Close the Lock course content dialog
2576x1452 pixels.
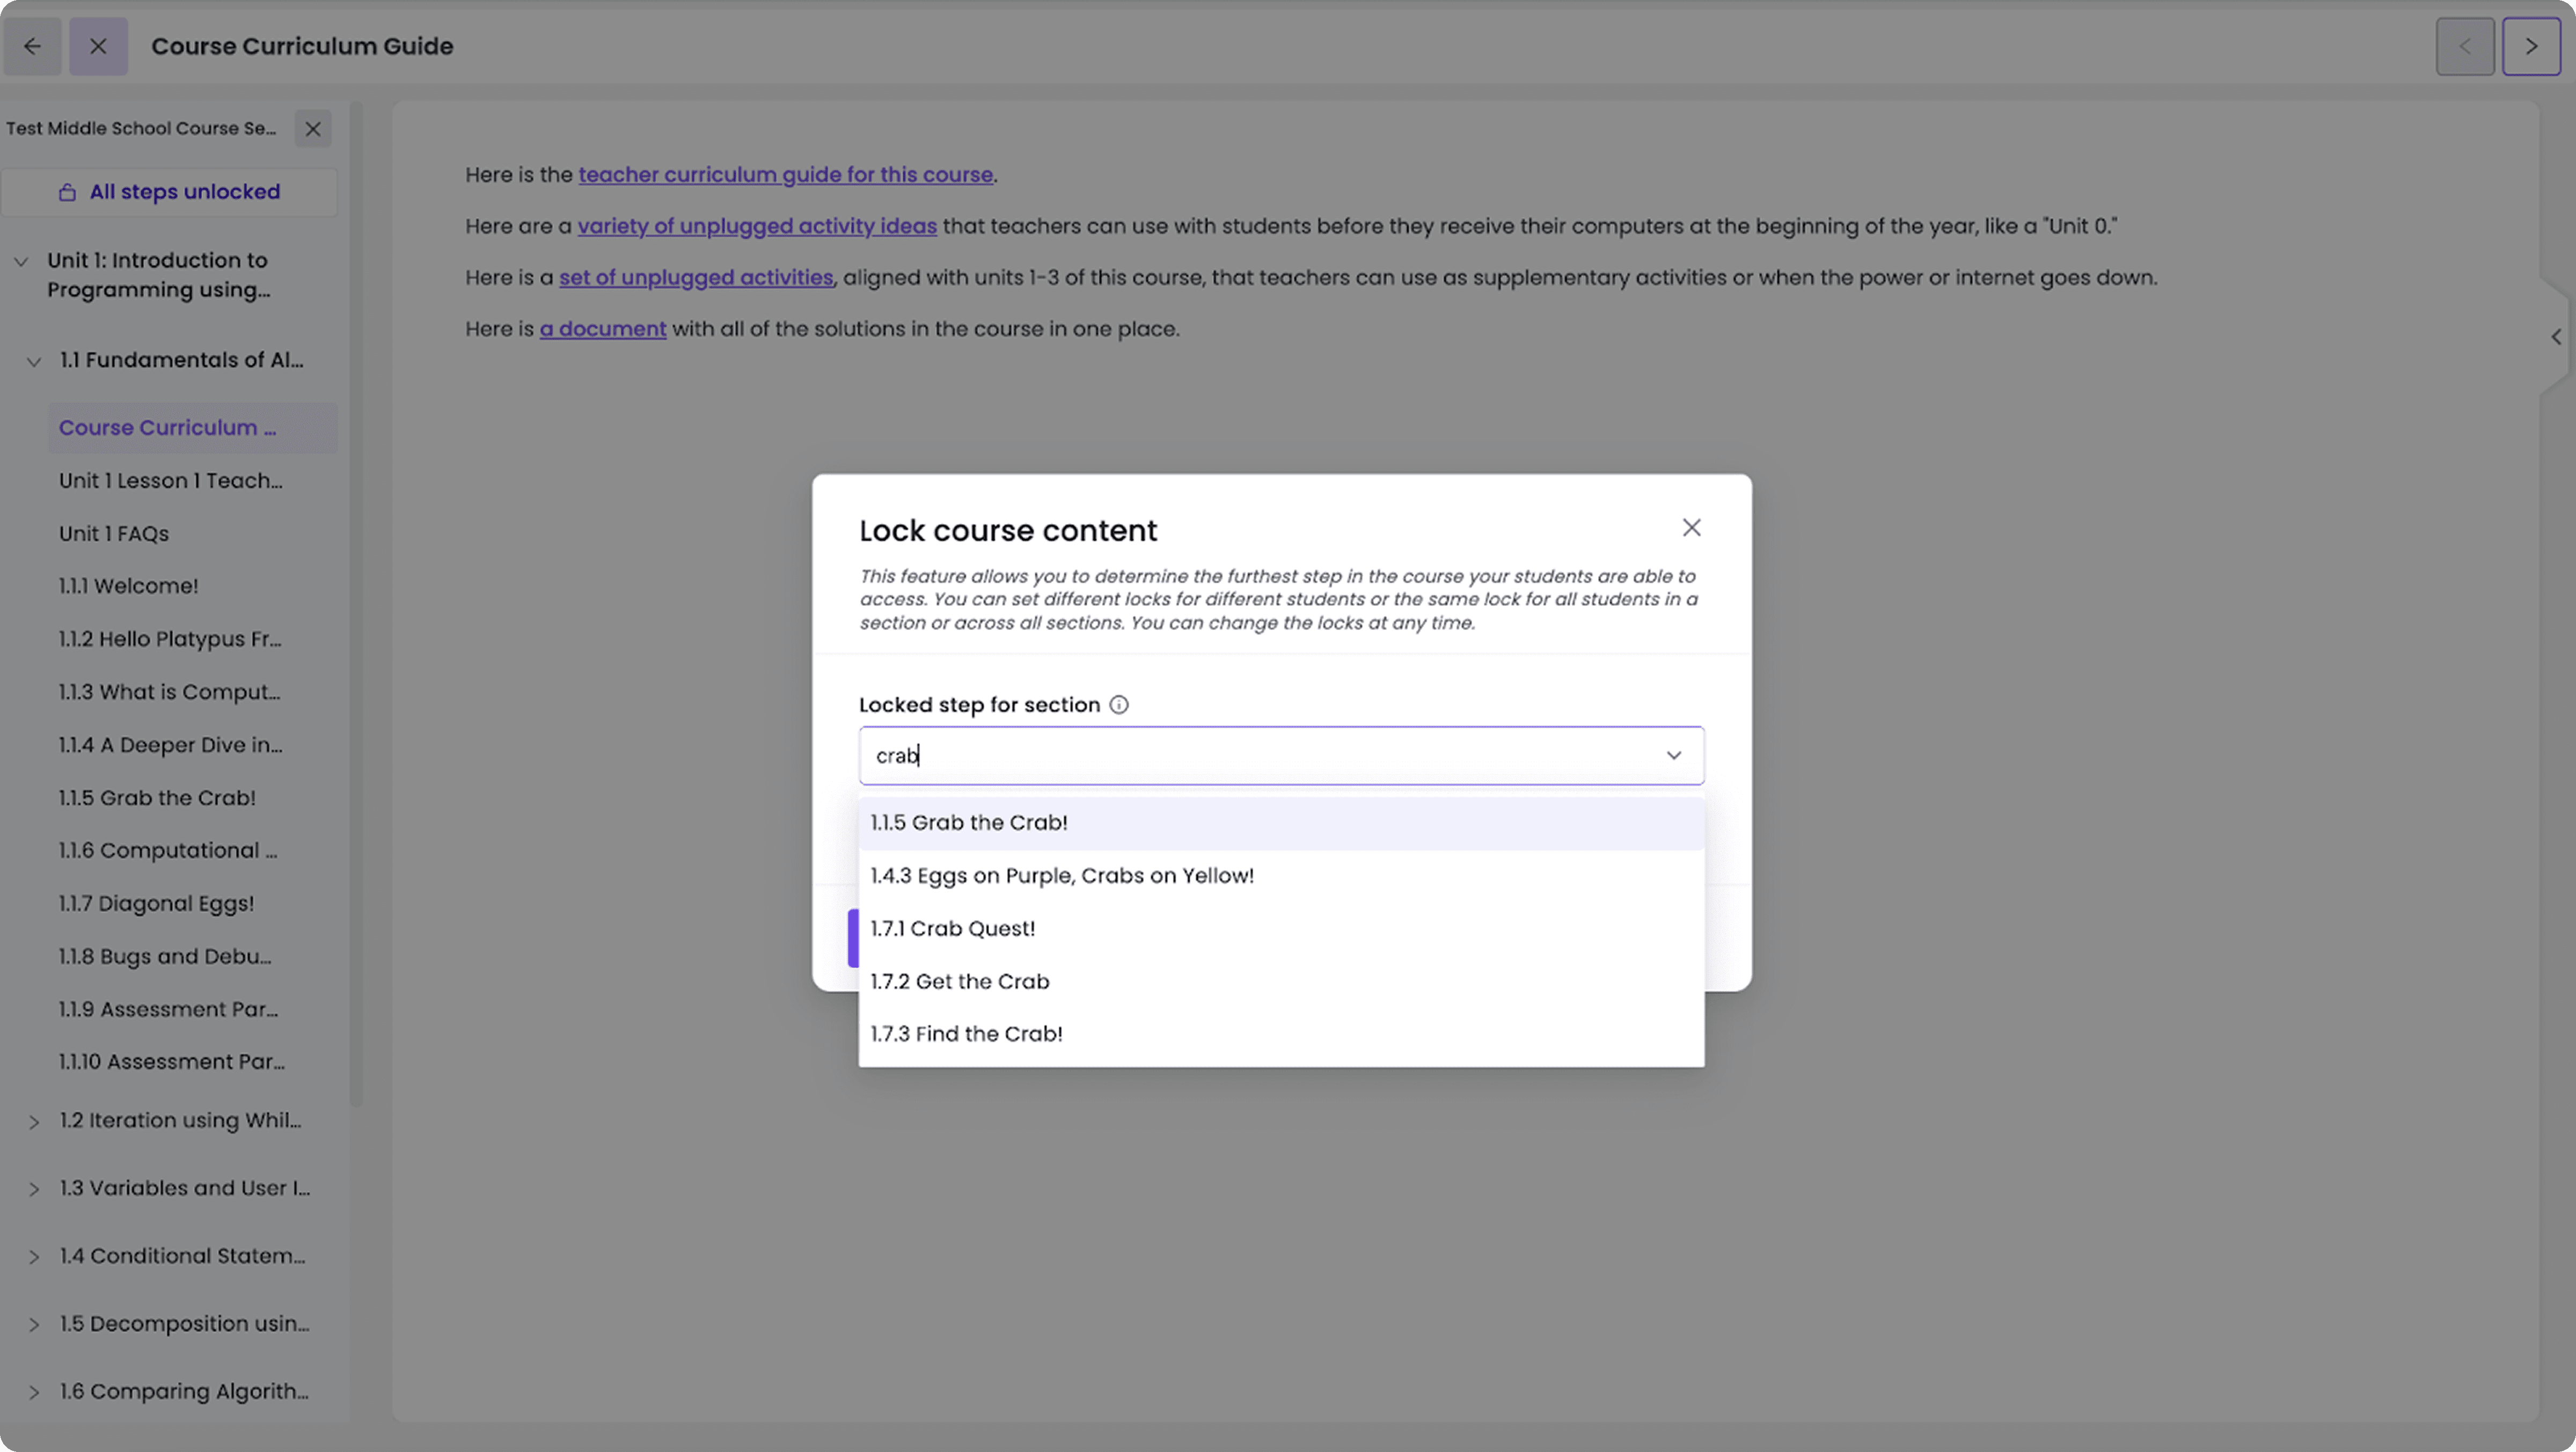point(1691,528)
